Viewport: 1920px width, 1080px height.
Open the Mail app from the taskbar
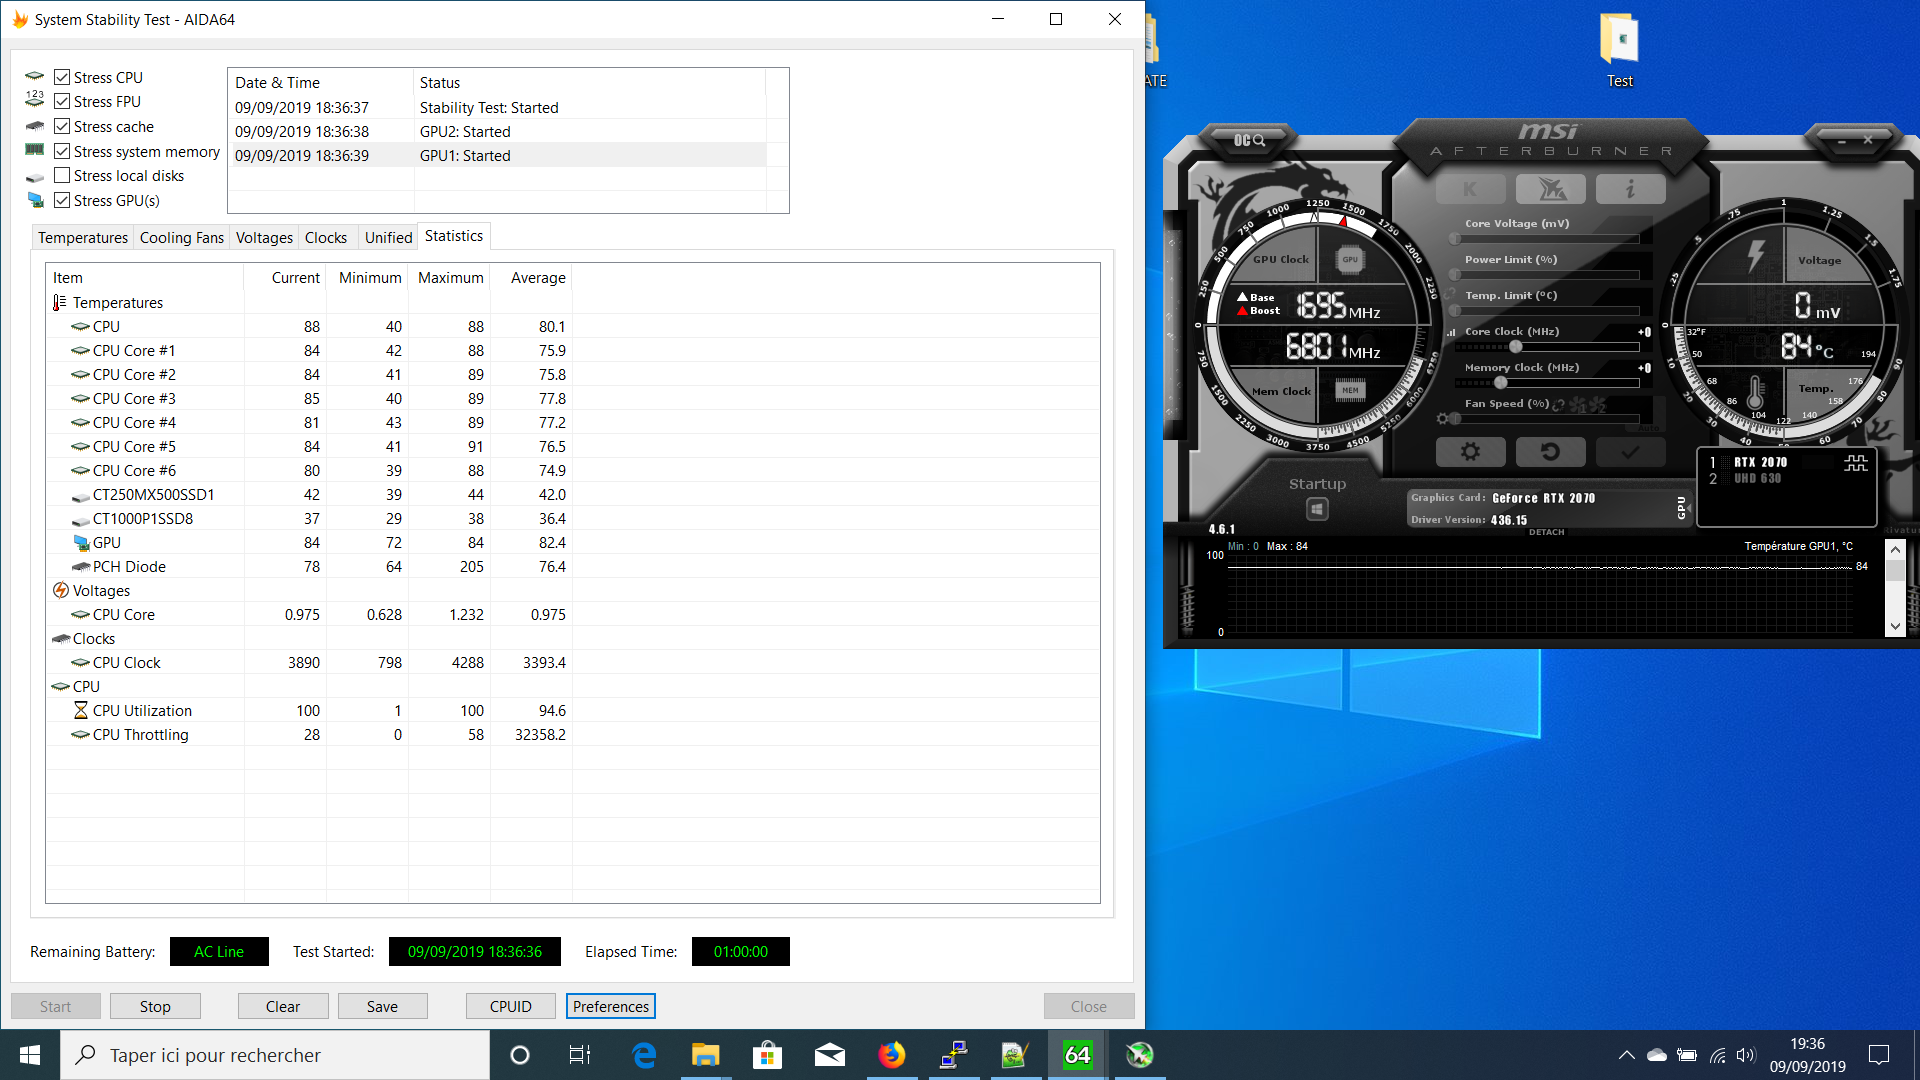click(x=829, y=1055)
